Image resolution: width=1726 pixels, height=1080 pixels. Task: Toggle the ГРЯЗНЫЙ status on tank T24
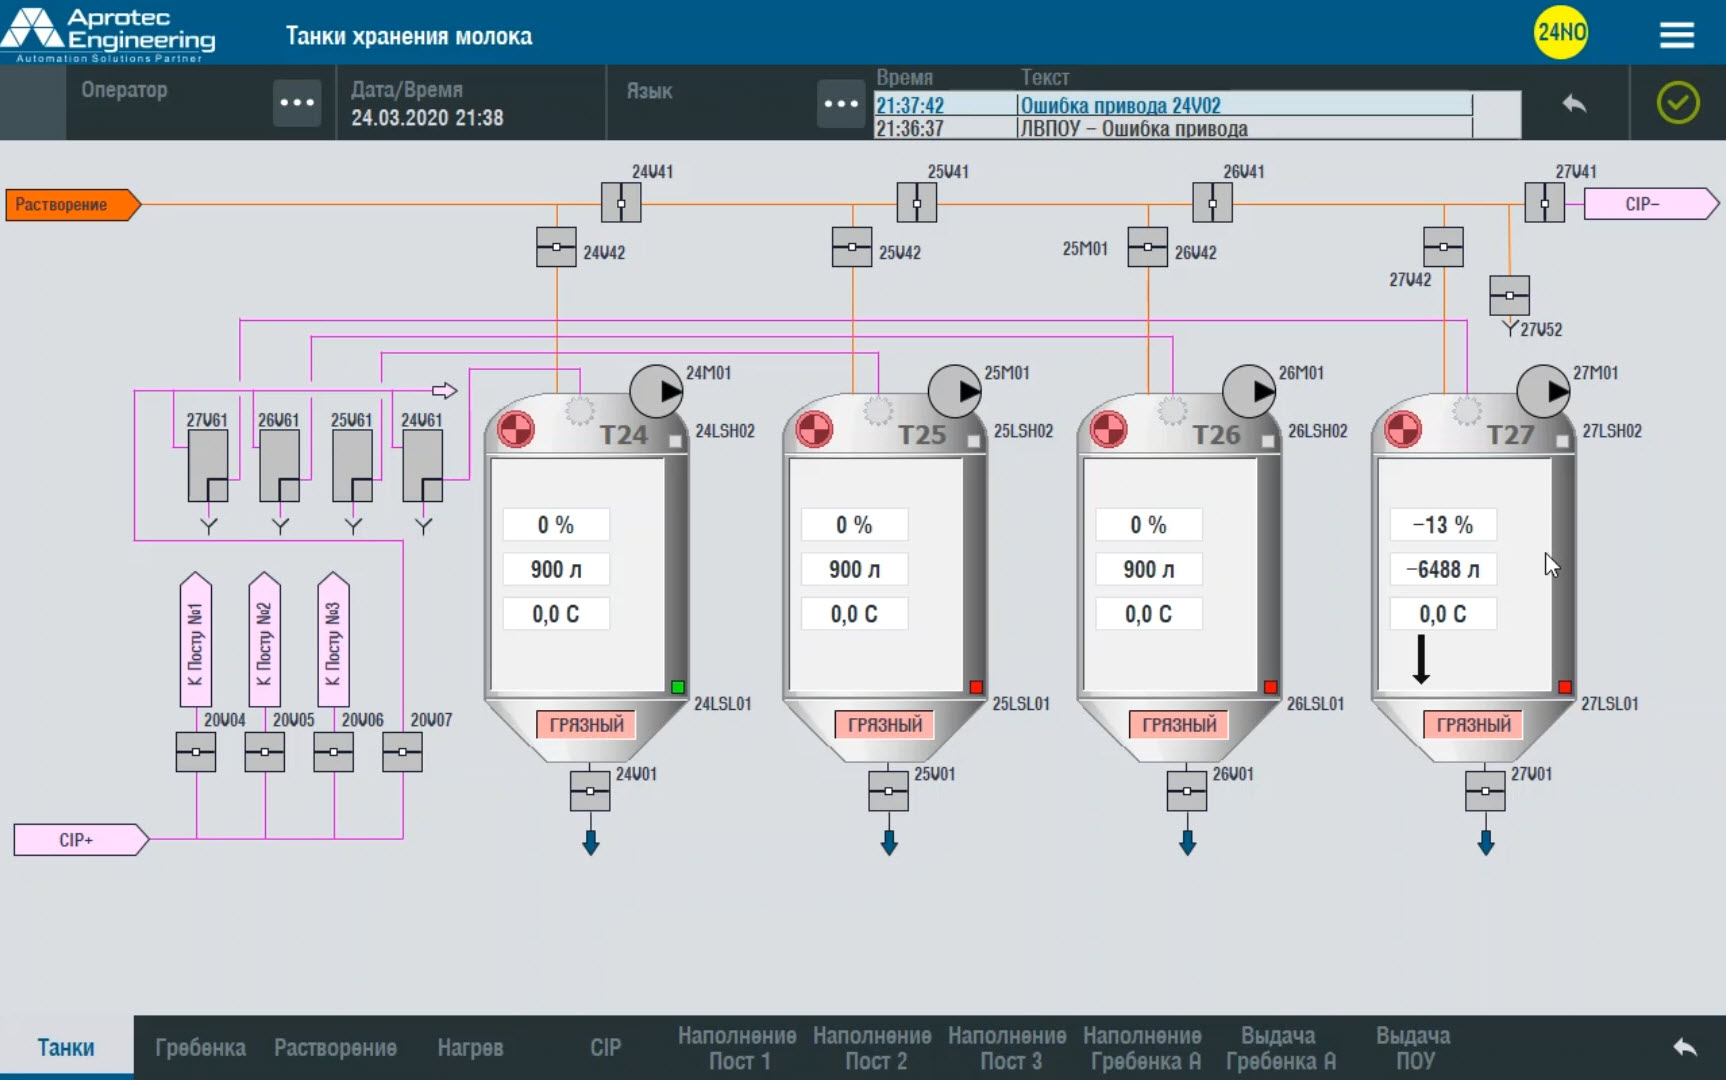coord(586,723)
